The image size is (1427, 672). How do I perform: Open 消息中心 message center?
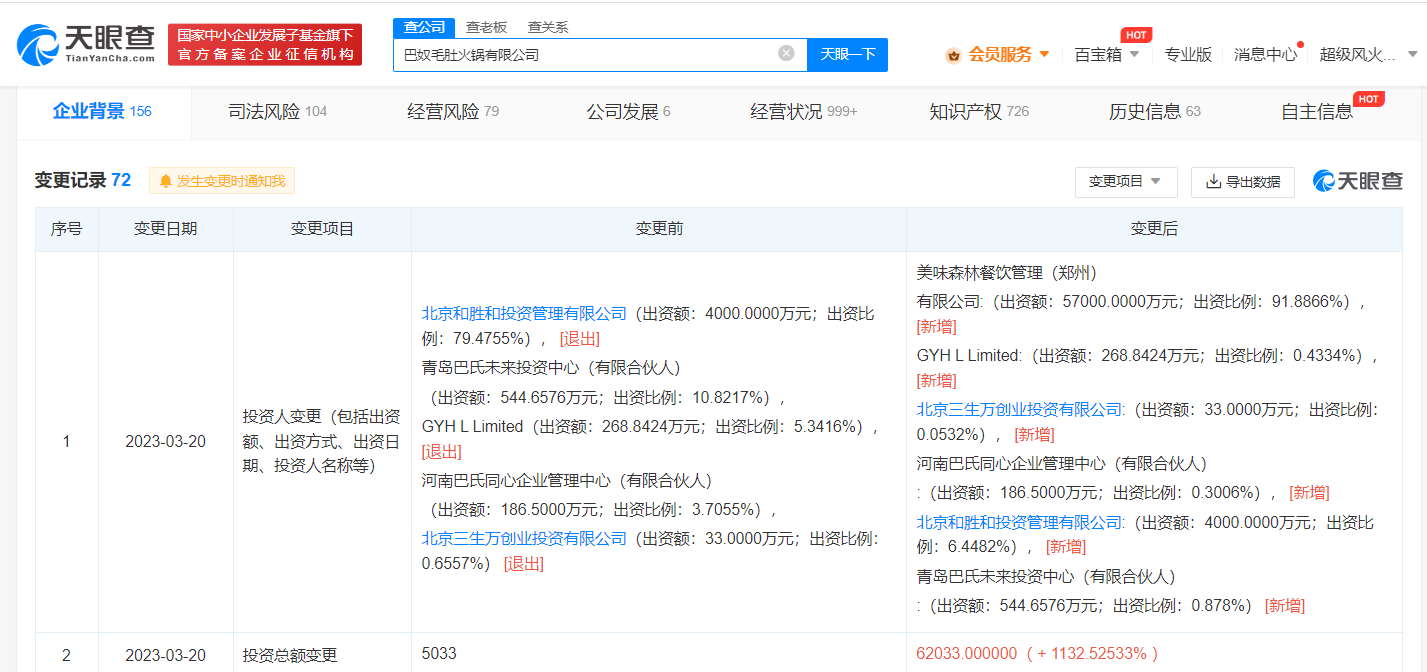click(1265, 55)
